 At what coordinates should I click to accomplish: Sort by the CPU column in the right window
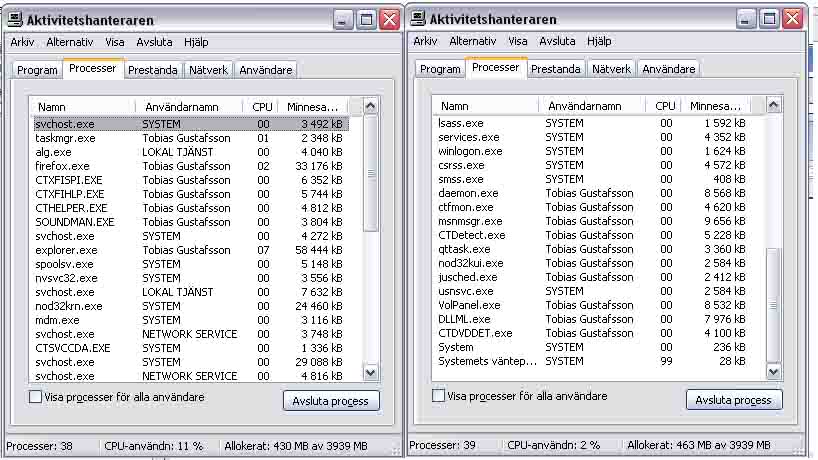(665, 106)
